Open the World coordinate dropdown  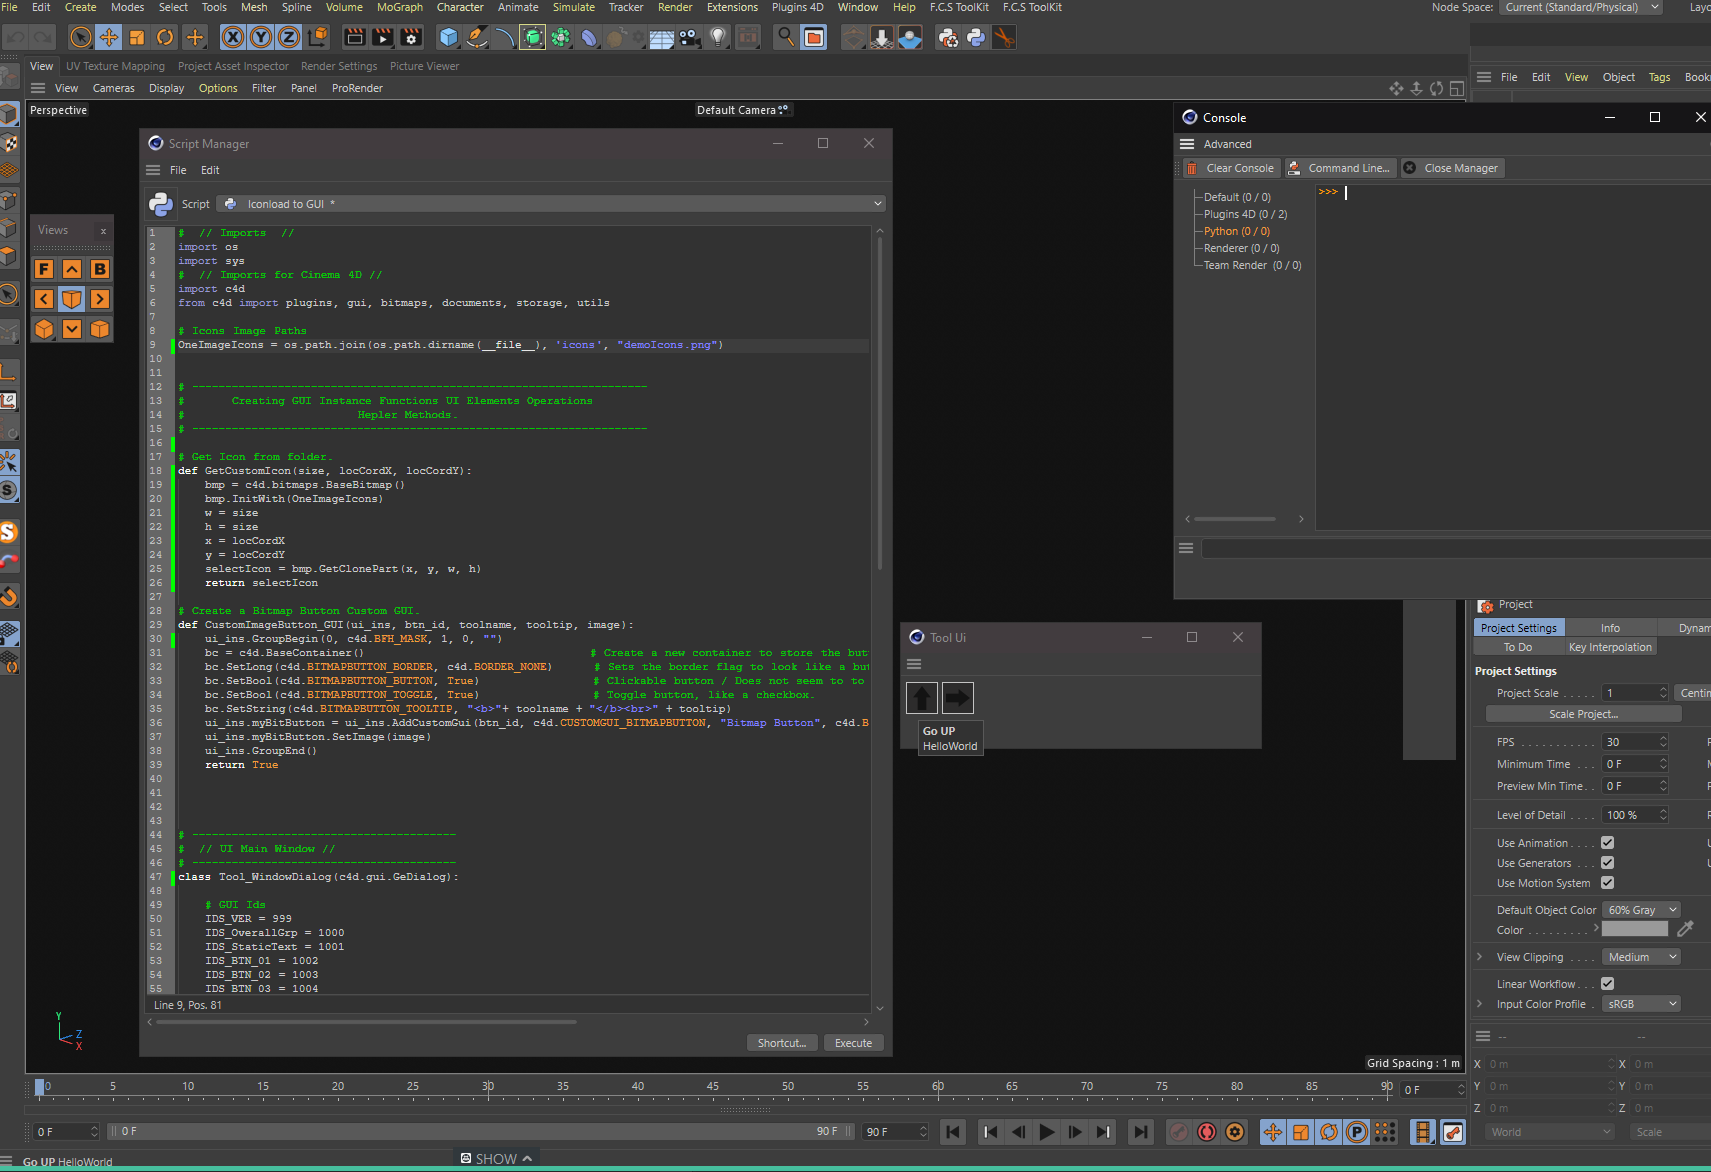coord(1550,1132)
